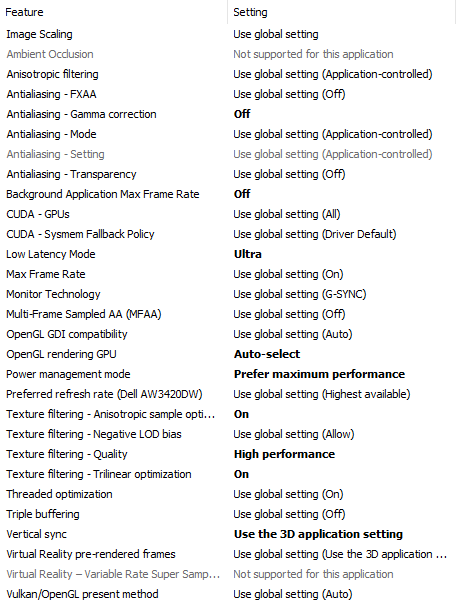Open Max Frame Rate setting value
Screen dimensions: 456x606
(x=288, y=274)
